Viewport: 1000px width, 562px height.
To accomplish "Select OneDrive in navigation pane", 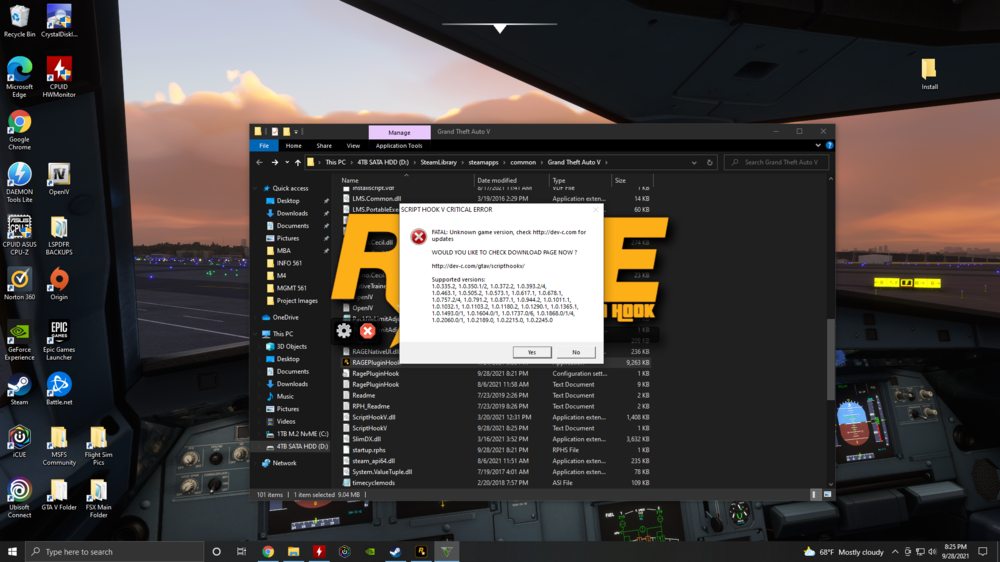I will pos(285,317).
